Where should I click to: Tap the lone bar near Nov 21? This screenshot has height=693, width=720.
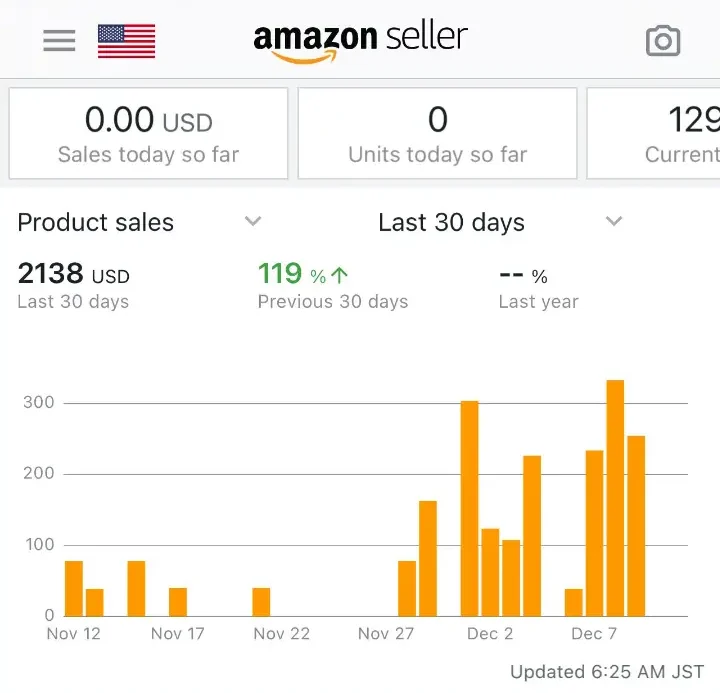[x=261, y=602]
